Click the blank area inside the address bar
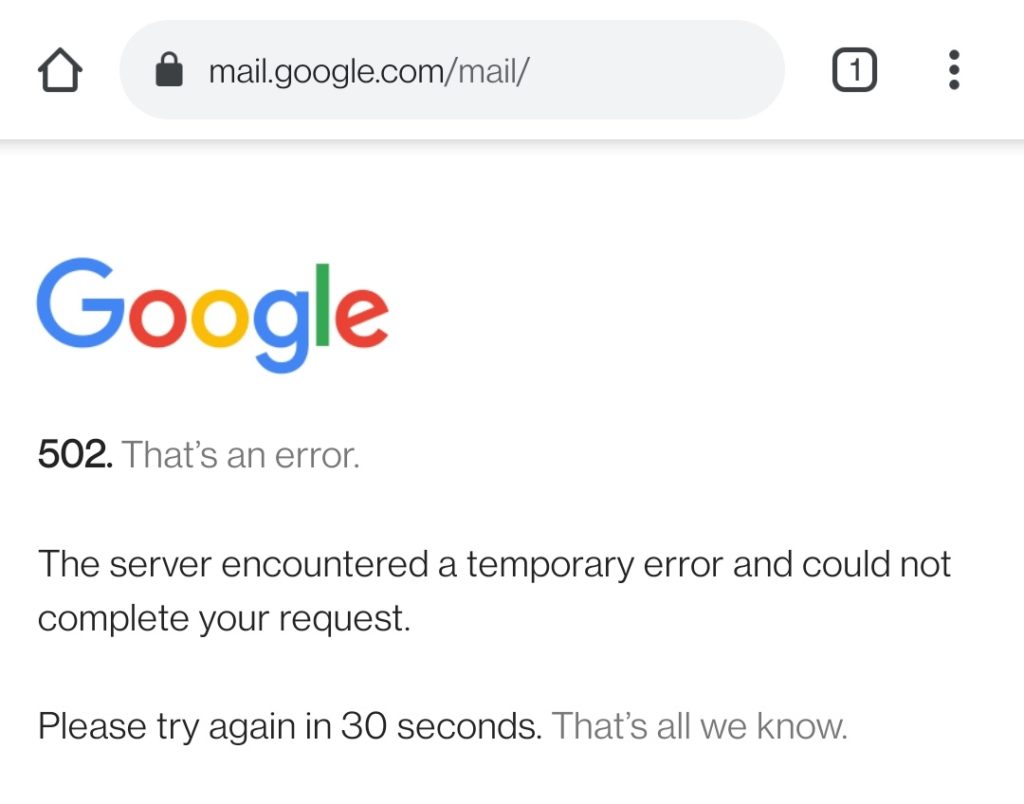 (660, 70)
